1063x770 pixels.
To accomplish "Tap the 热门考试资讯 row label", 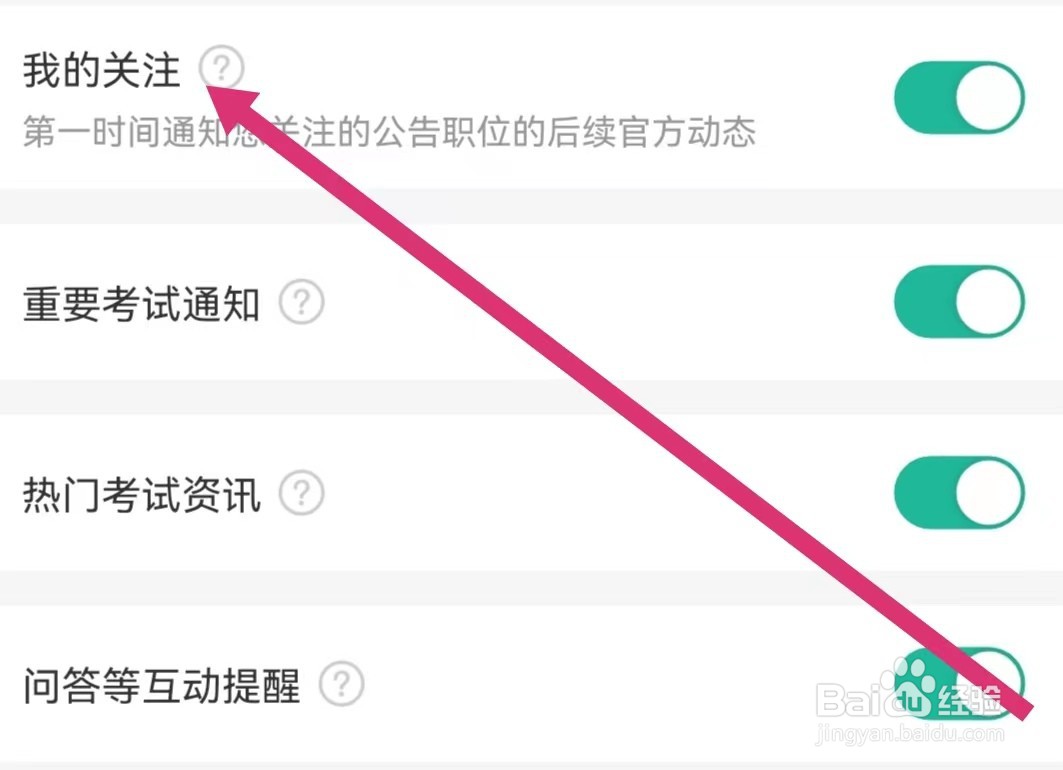I will [x=142, y=495].
